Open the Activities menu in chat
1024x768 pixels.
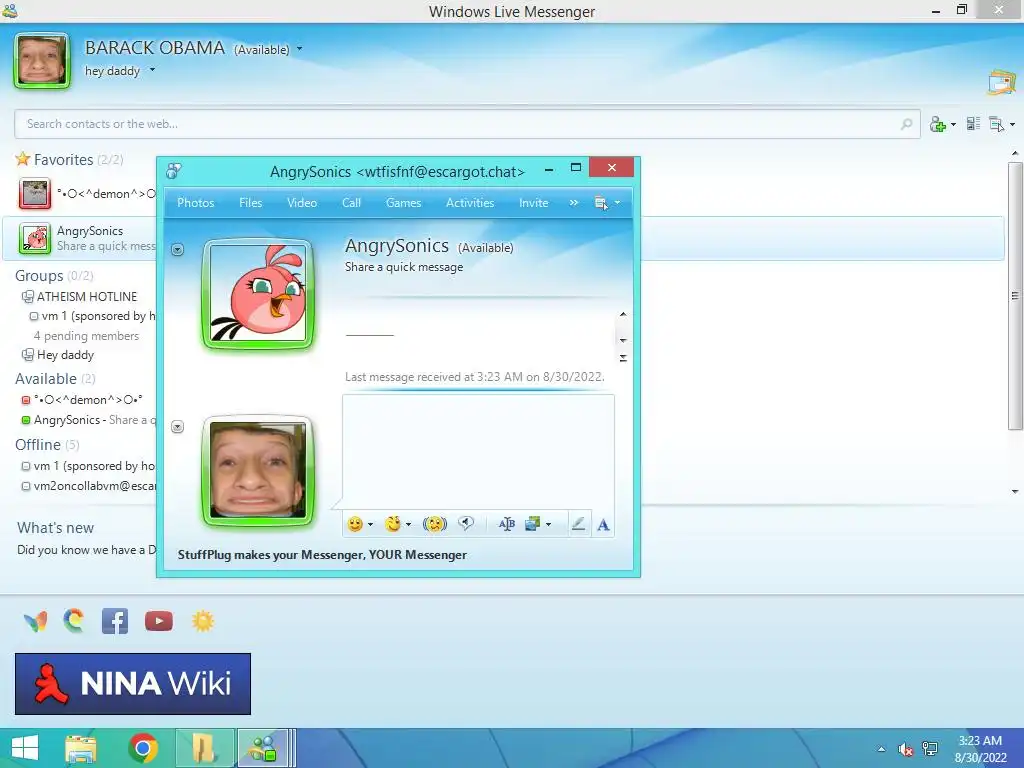(x=470, y=203)
